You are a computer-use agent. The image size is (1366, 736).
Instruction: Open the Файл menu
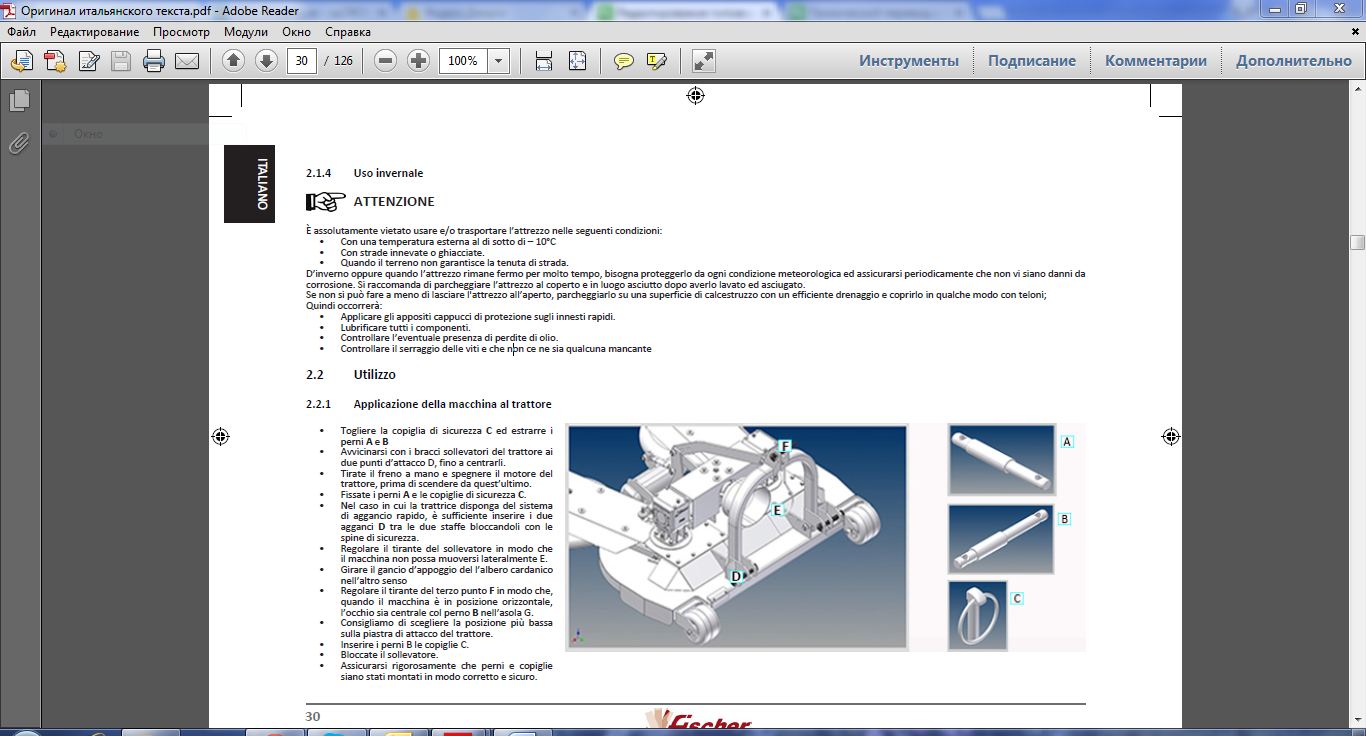[x=21, y=32]
